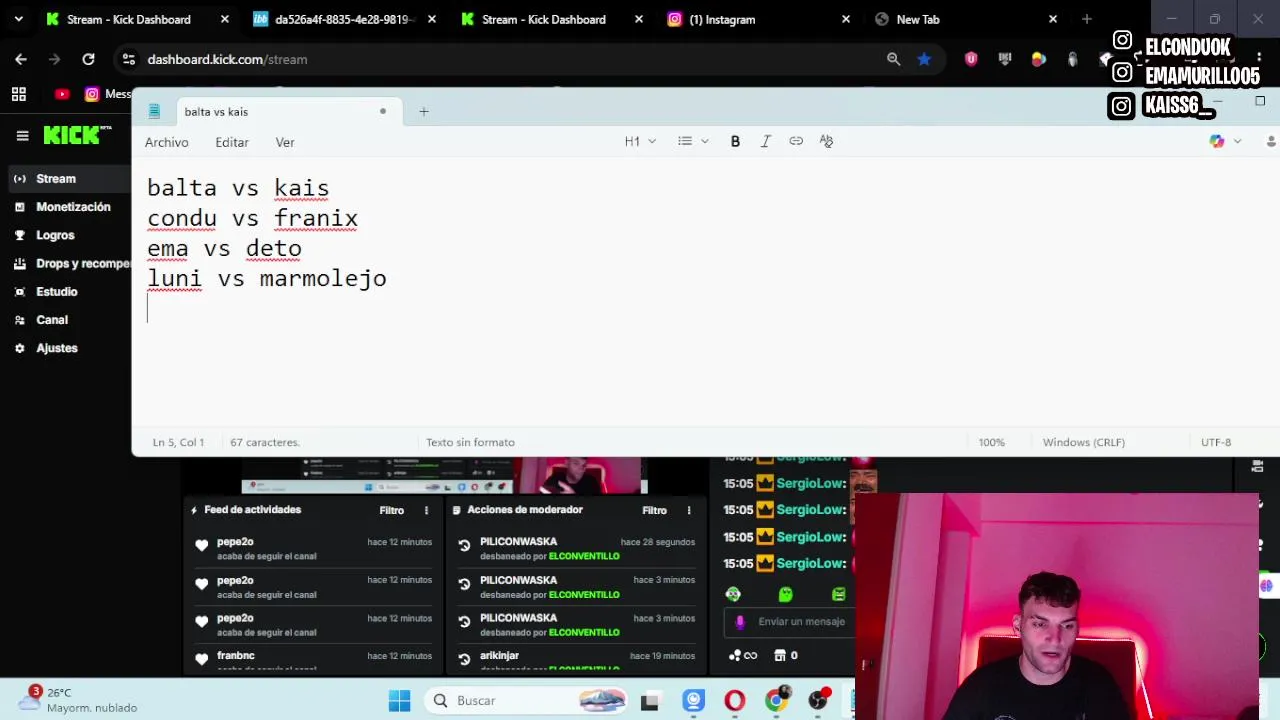1280x720 pixels.
Task: Go back in the browser
Action: click(x=21, y=59)
